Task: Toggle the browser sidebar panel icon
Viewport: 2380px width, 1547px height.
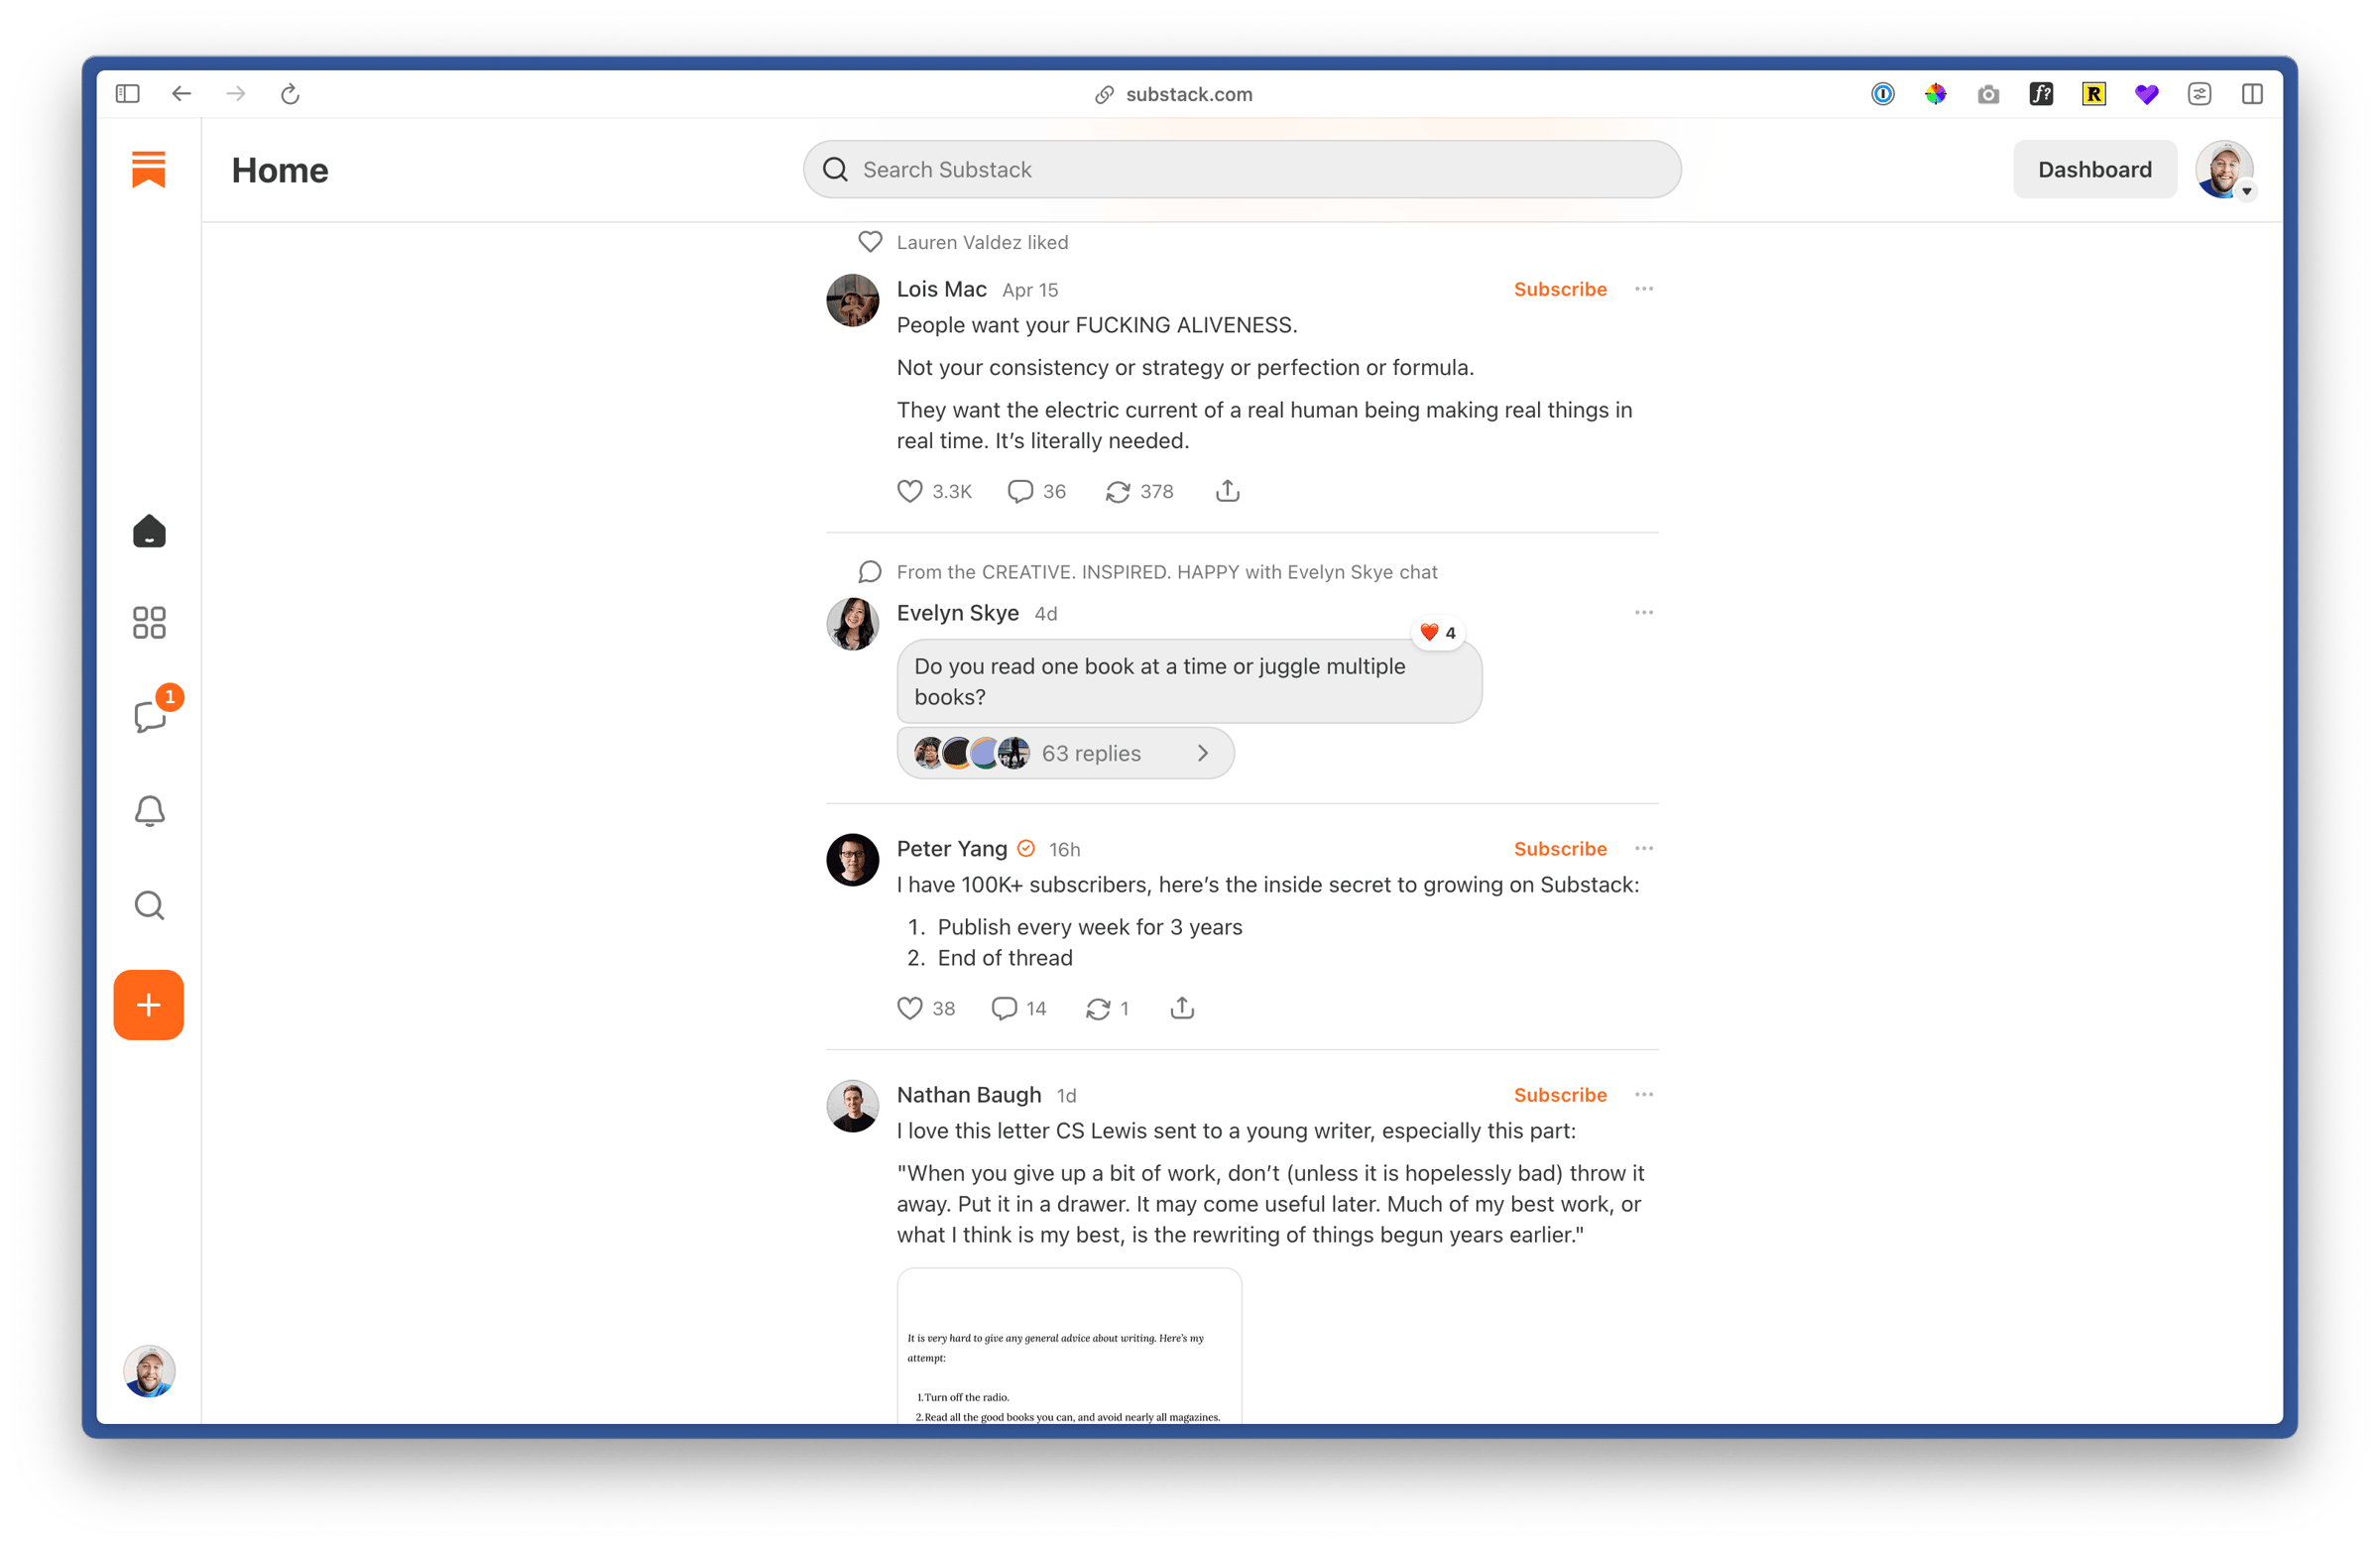Action: (127, 94)
